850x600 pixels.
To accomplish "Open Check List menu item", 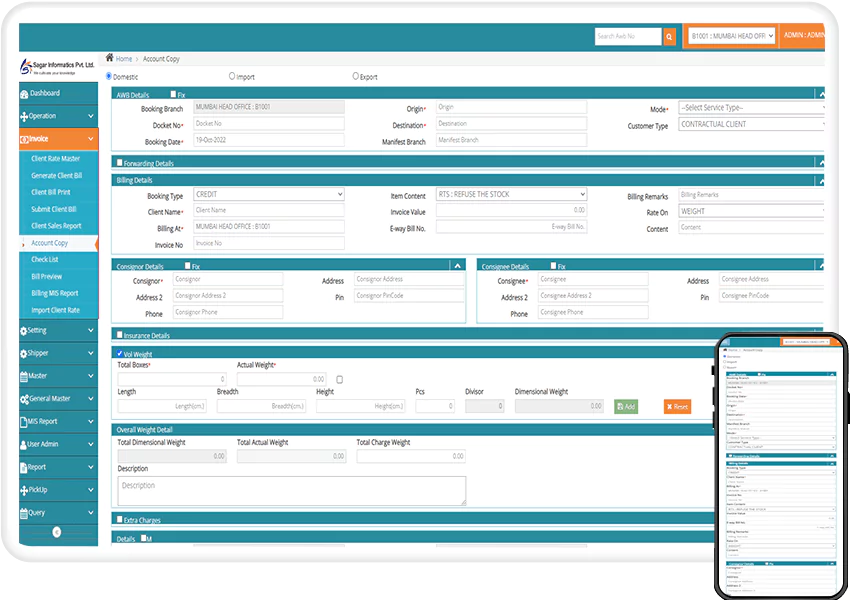I will tap(44, 260).
